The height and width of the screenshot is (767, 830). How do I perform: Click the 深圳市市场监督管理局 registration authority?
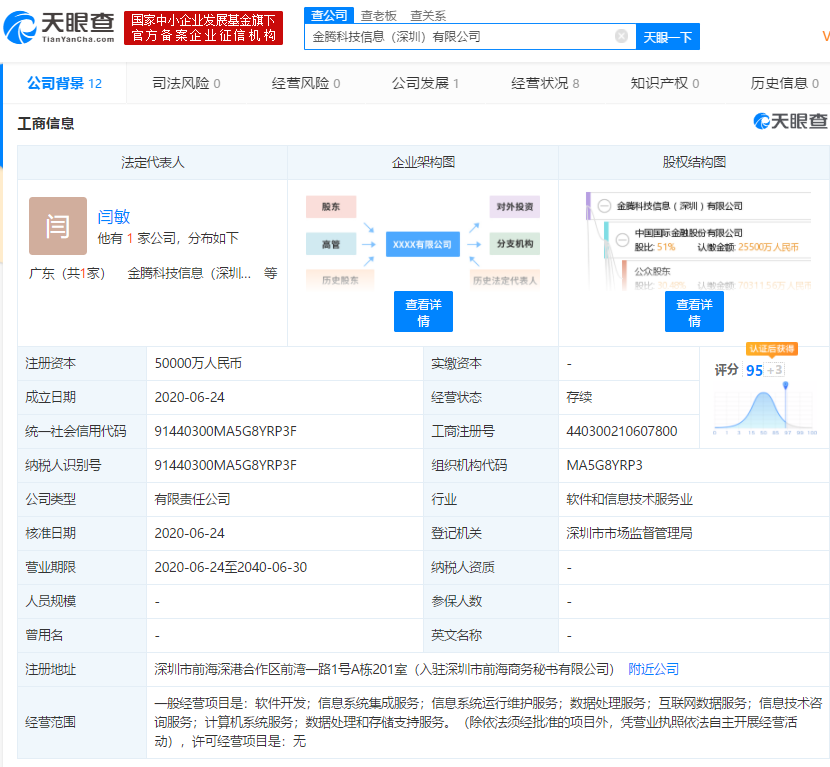(630, 533)
